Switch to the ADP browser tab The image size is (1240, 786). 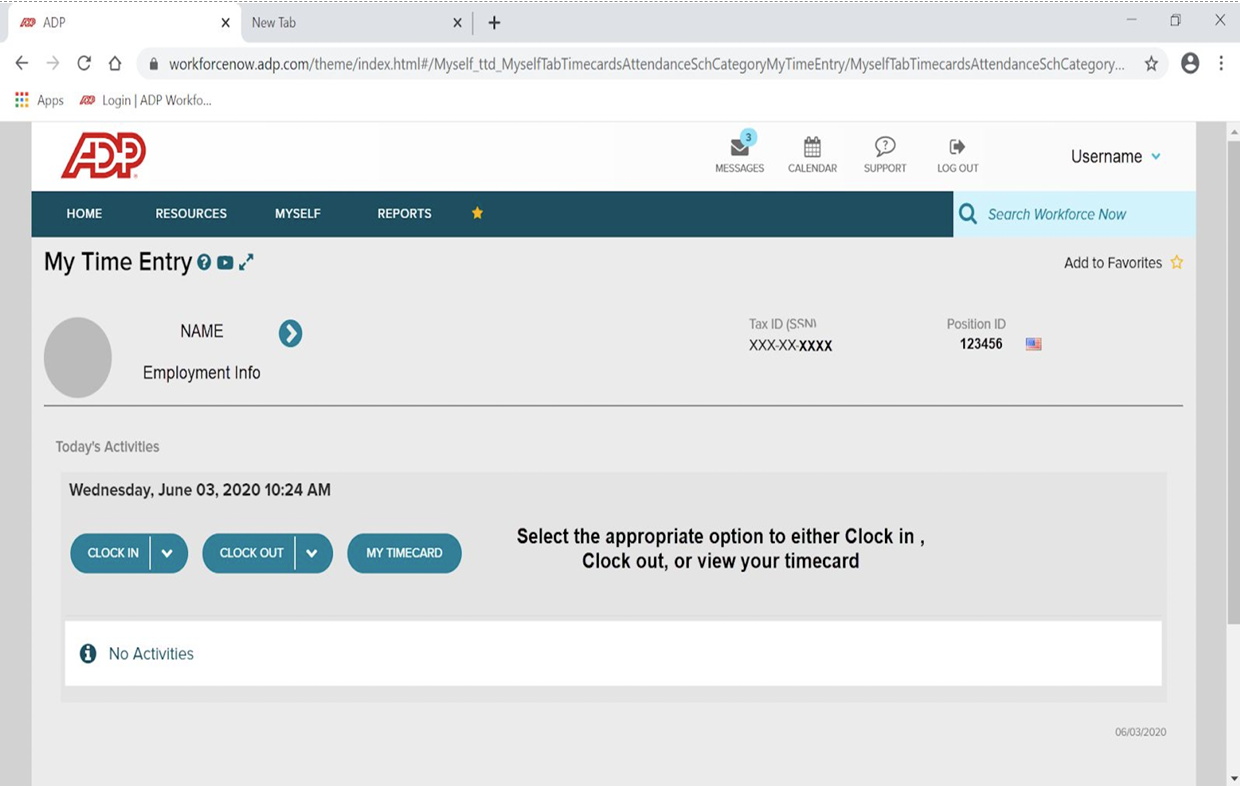click(123, 22)
